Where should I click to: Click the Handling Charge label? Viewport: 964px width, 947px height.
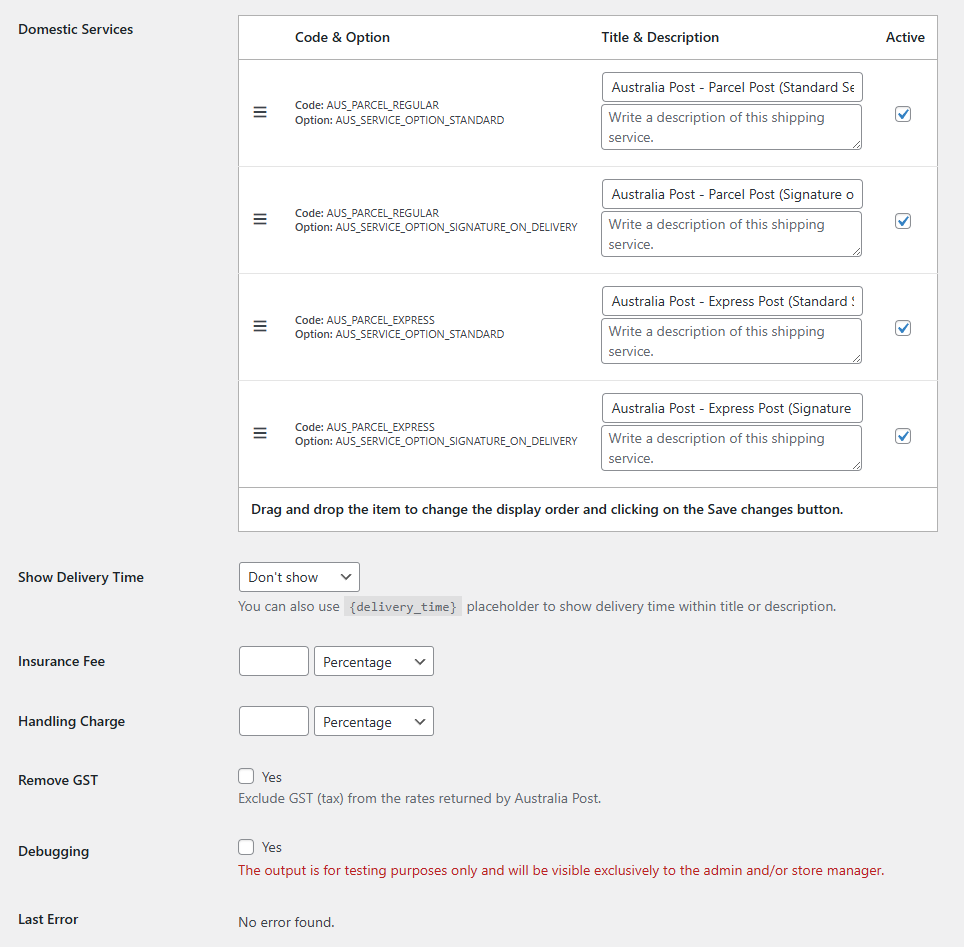(x=71, y=721)
